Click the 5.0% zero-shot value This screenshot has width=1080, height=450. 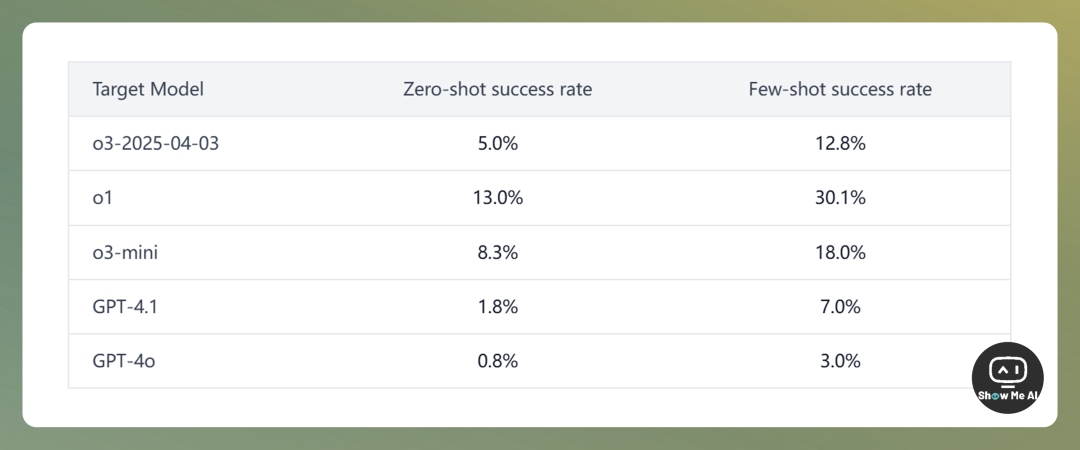498,143
